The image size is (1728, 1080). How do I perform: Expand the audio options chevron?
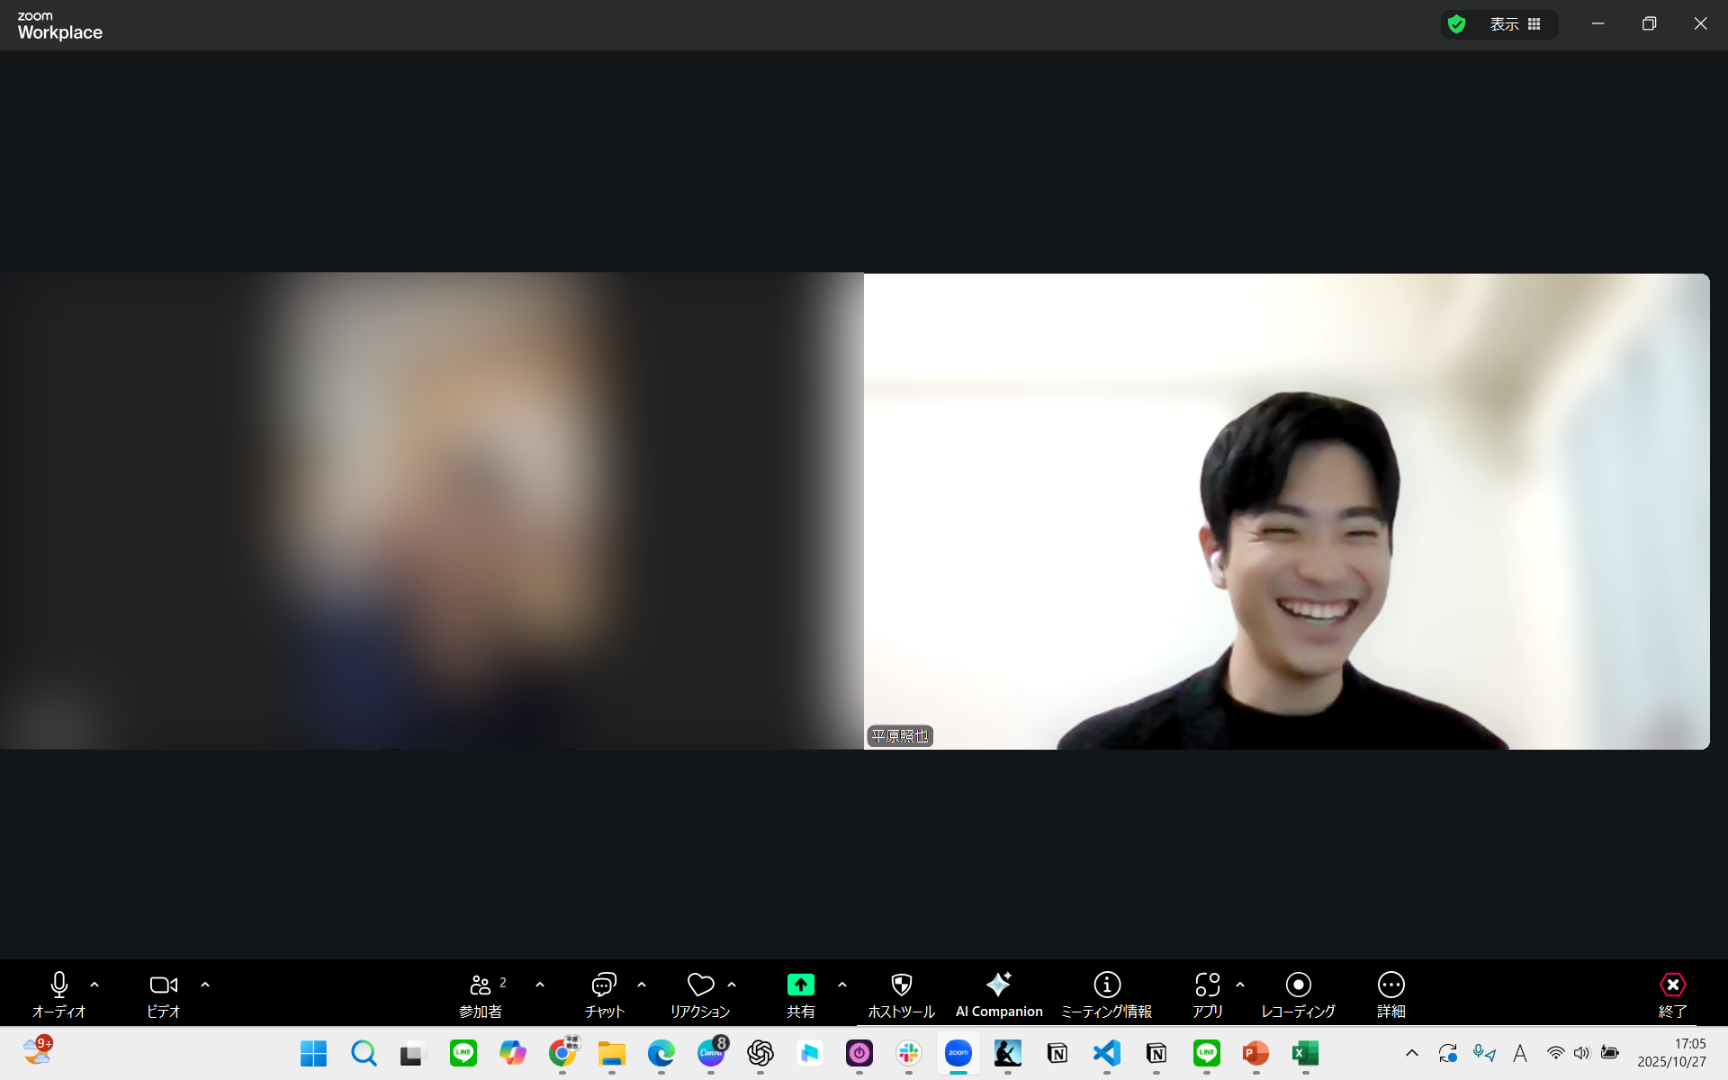[95, 985]
